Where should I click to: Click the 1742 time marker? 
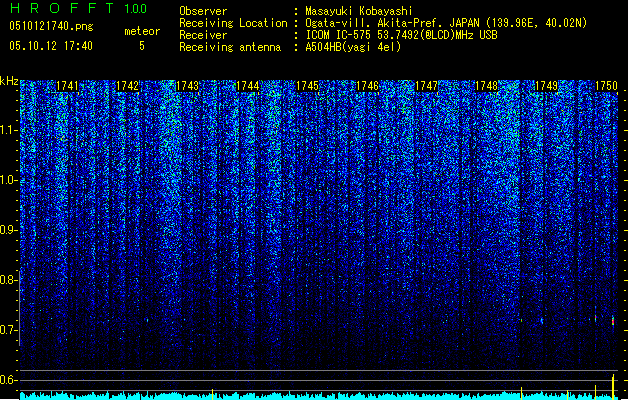pyautogui.click(x=127, y=86)
